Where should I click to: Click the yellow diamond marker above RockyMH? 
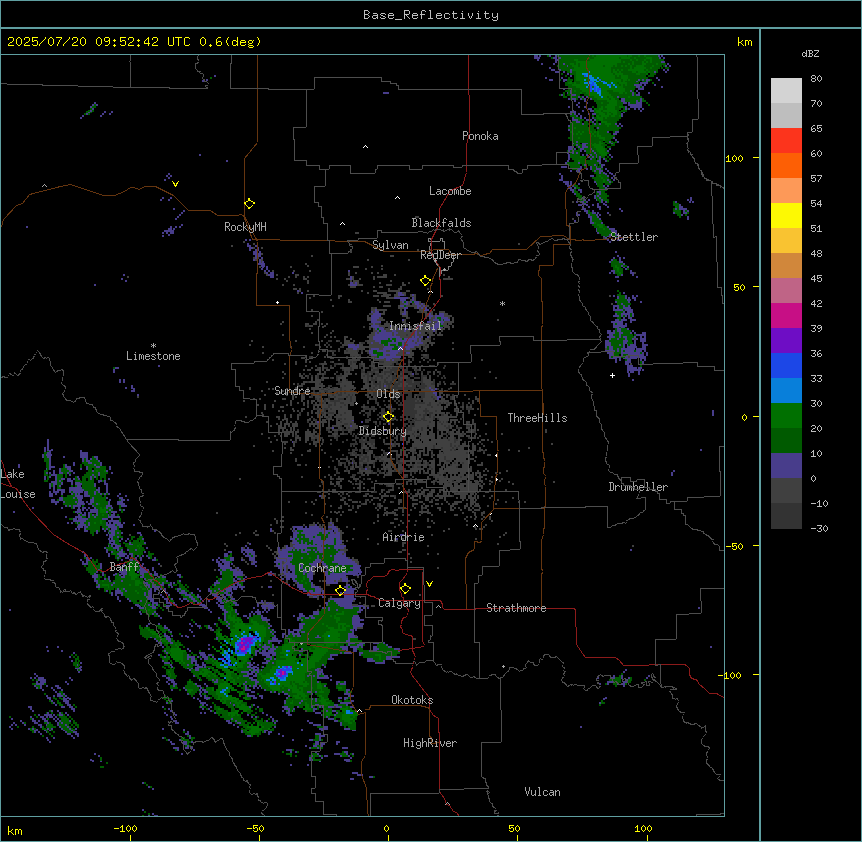[x=249, y=204]
